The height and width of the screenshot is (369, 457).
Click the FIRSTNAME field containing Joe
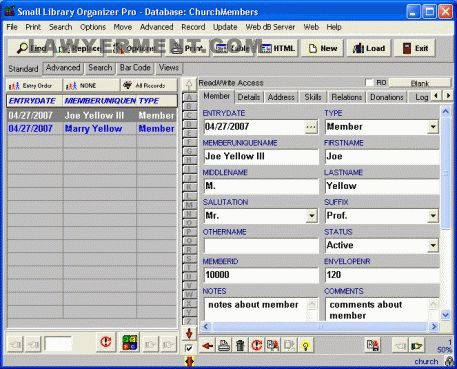point(382,157)
